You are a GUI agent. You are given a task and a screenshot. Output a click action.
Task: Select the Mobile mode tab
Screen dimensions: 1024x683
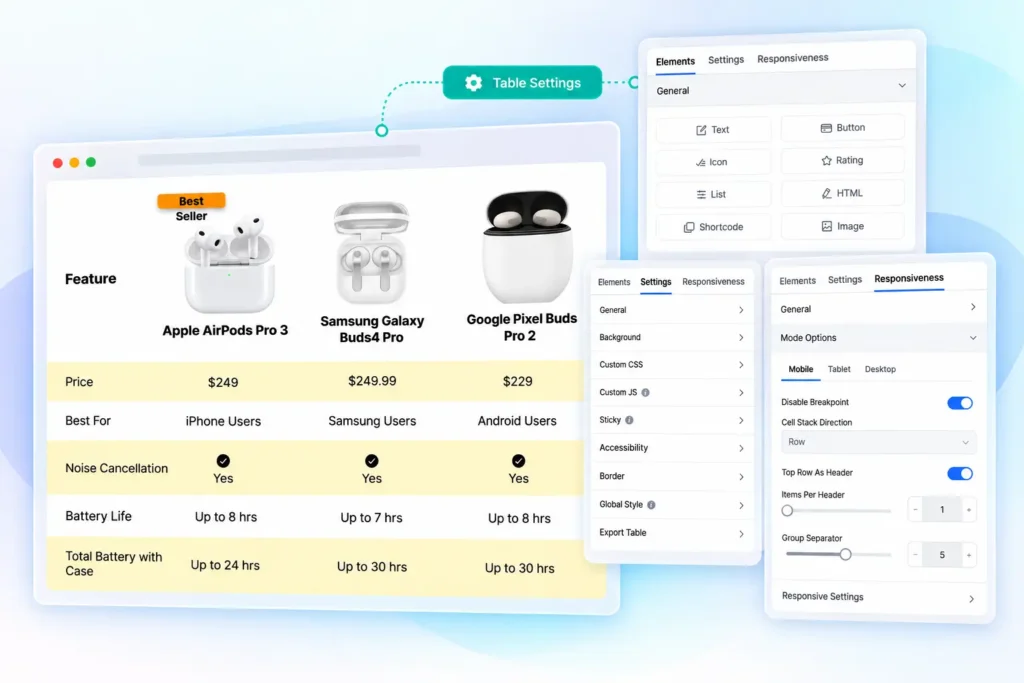(x=801, y=369)
